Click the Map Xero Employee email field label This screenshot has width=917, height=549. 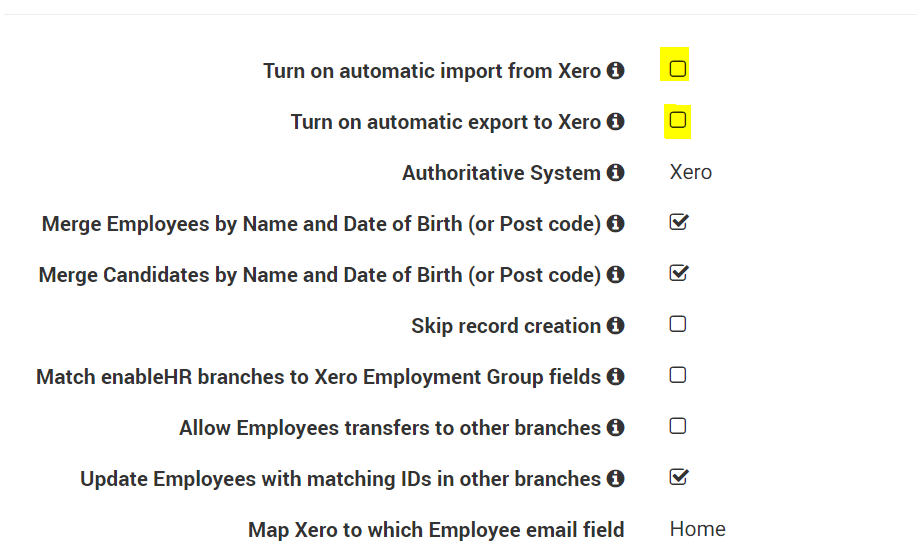[x=436, y=530]
